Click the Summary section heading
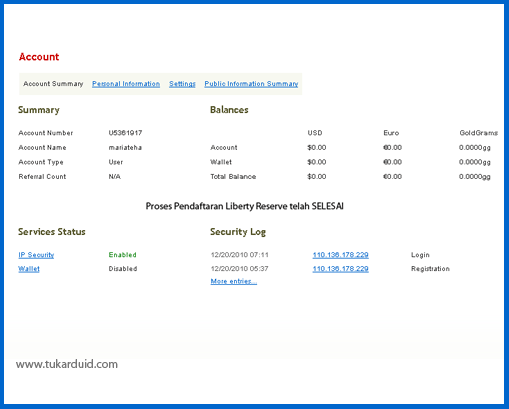Screen dimensions: 509x409 (x=39, y=110)
